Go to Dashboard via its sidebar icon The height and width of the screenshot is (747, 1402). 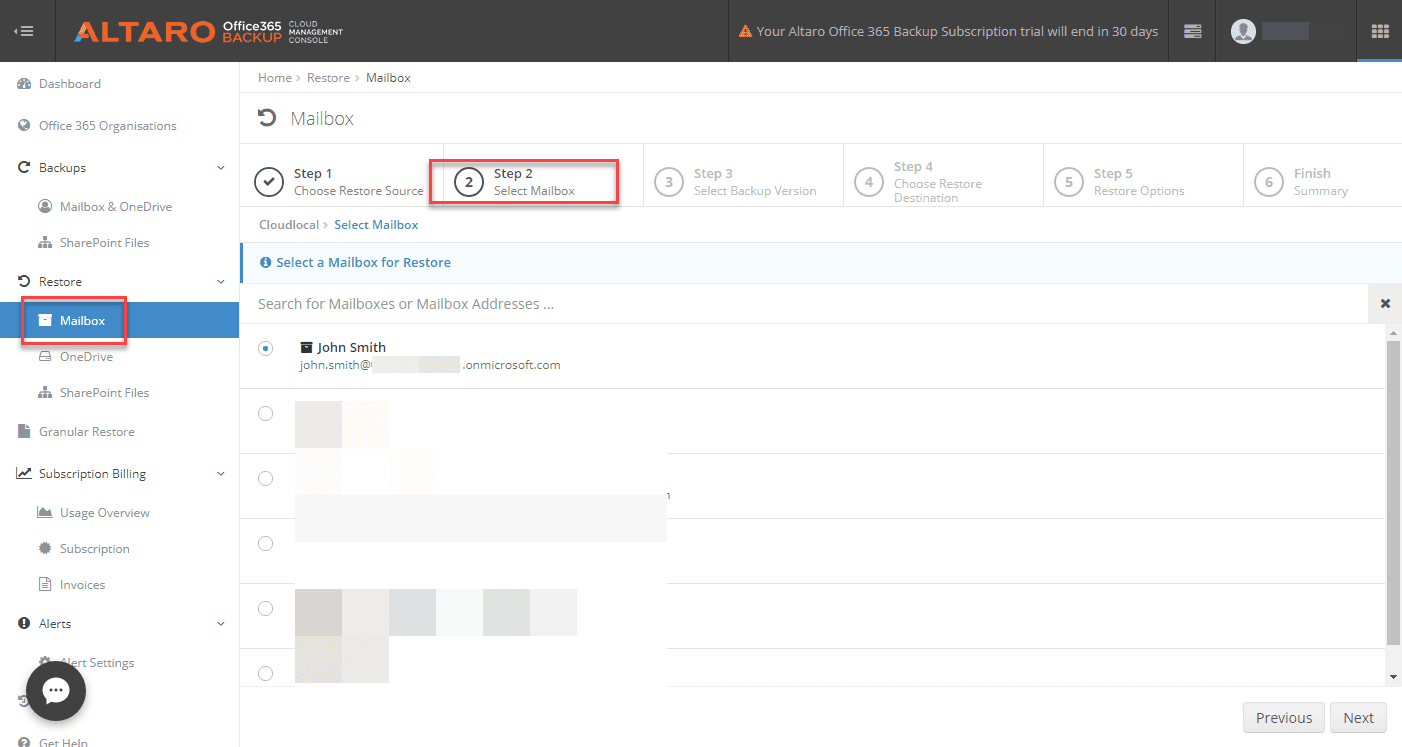pyautogui.click(x=24, y=84)
